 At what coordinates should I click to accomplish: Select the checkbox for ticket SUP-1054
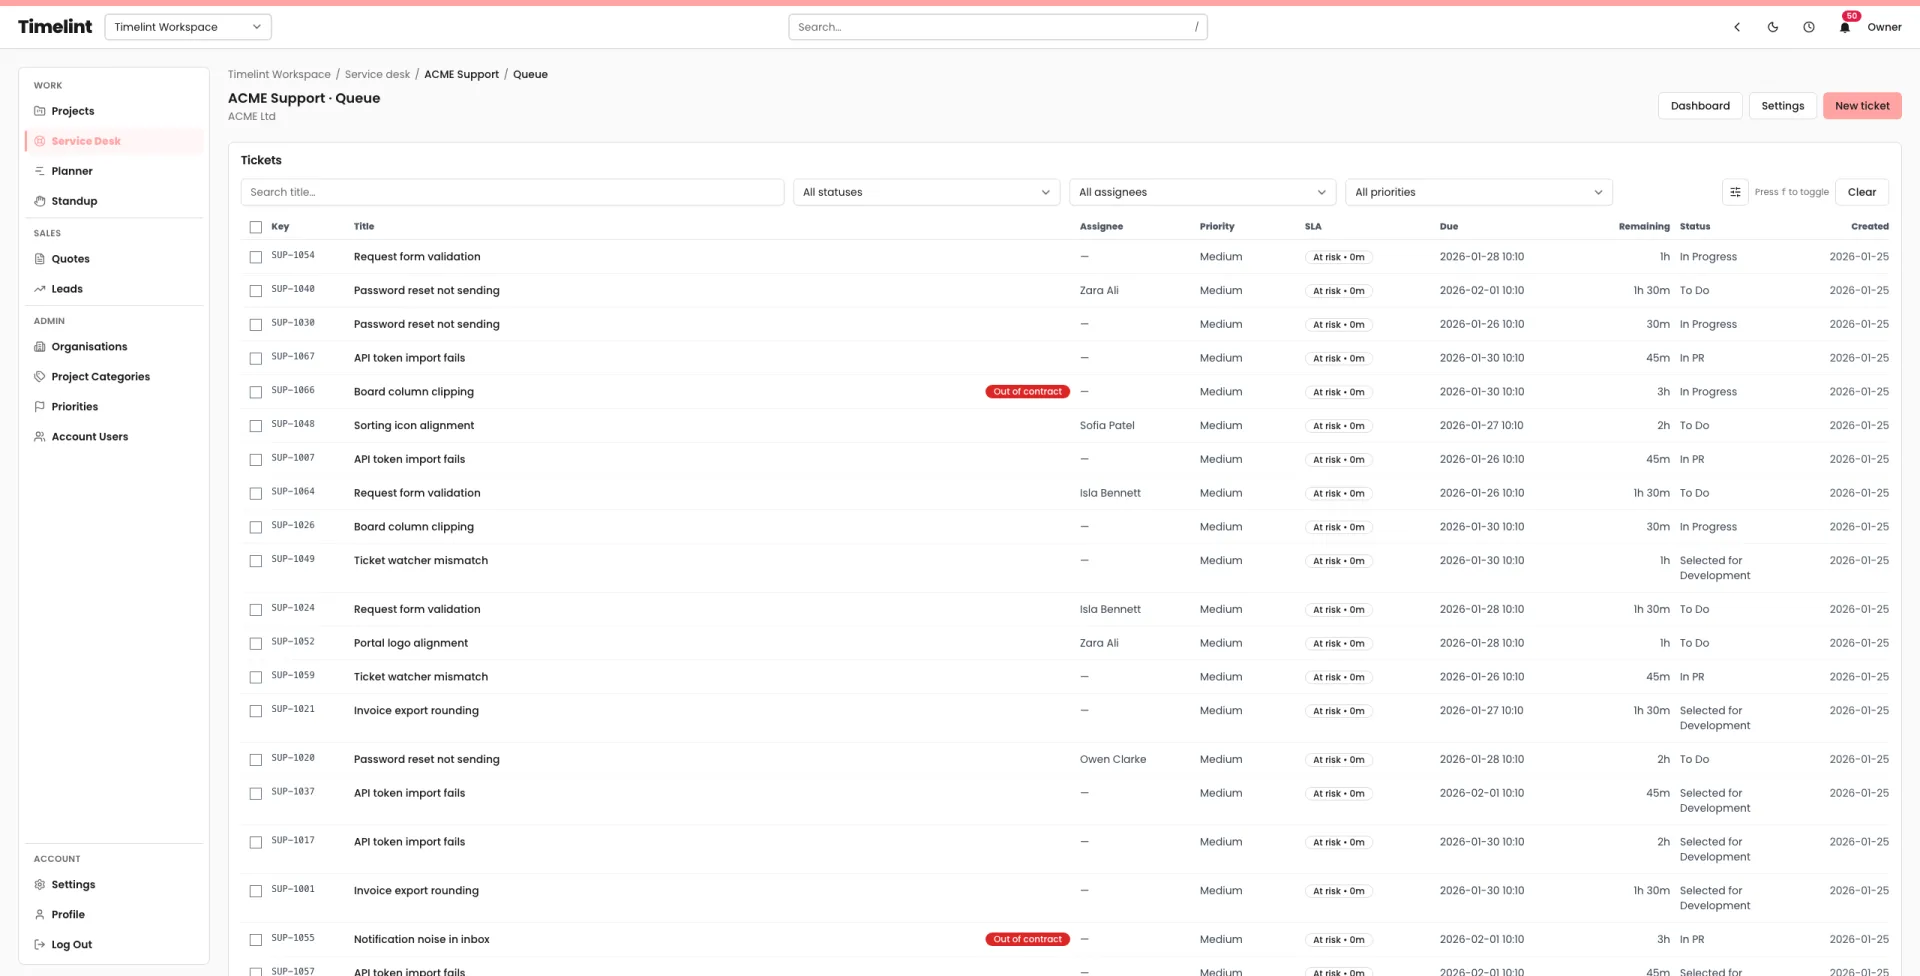coord(256,257)
